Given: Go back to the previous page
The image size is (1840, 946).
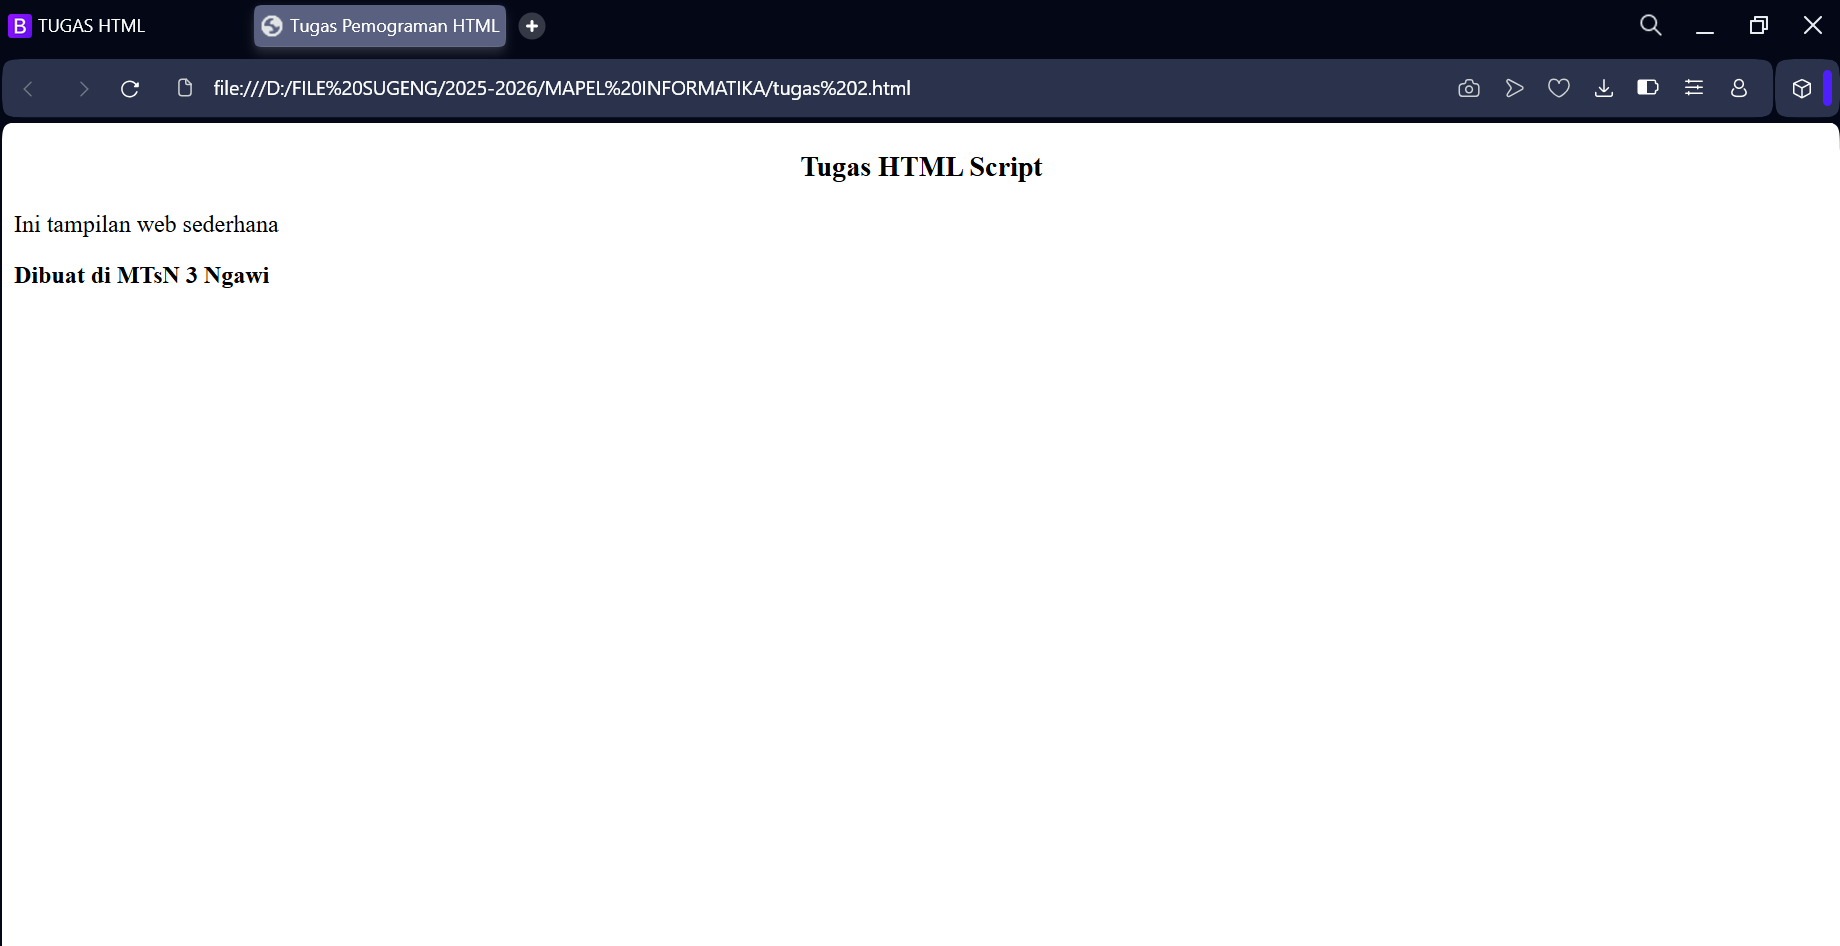Looking at the screenshot, I should click(29, 89).
